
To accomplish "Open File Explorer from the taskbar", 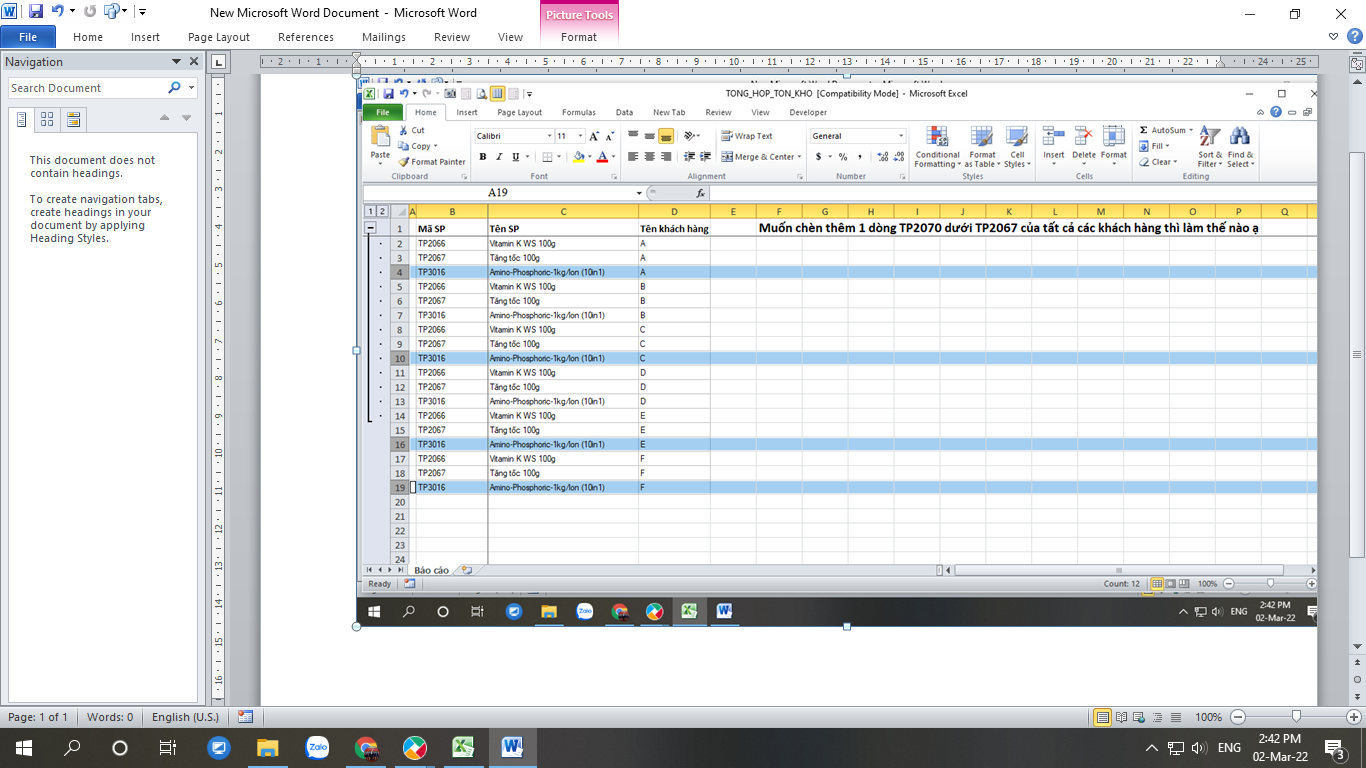I will pyautogui.click(x=267, y=748).
